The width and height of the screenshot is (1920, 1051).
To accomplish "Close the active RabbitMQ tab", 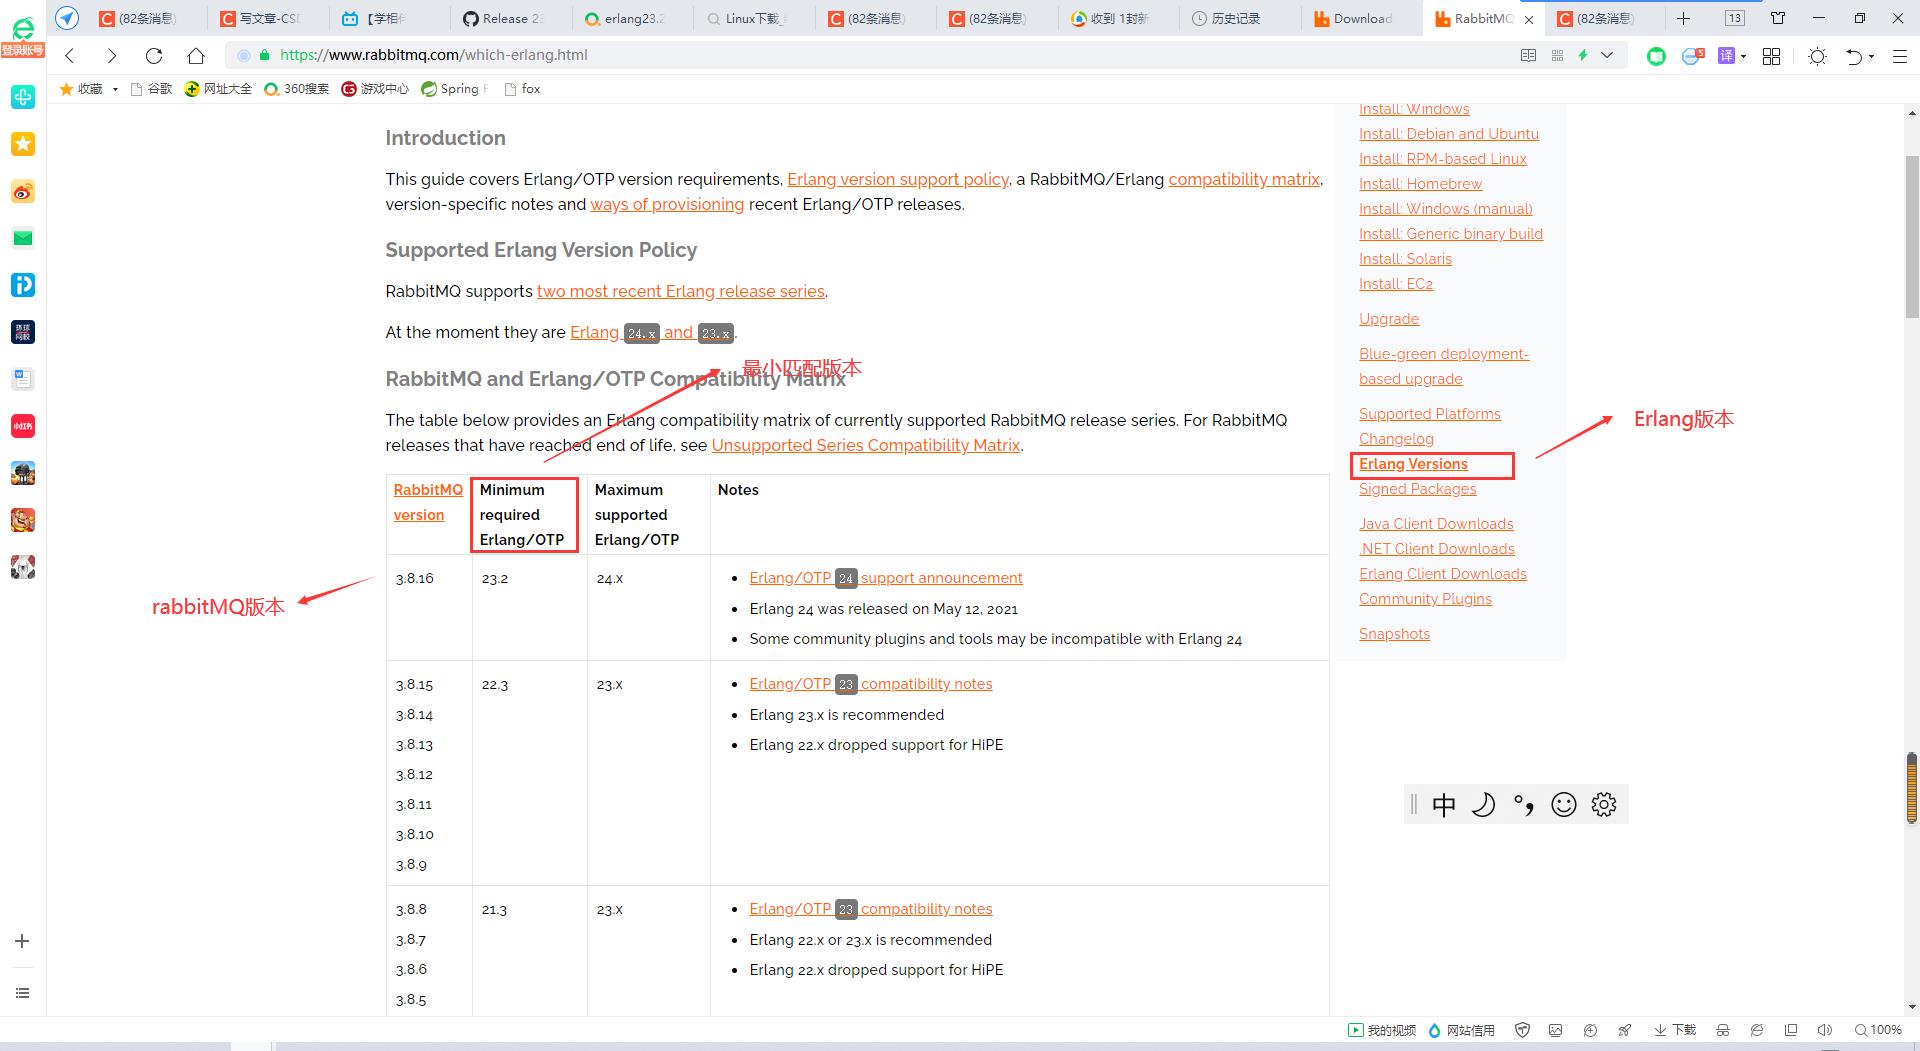I will point(1528,19).
